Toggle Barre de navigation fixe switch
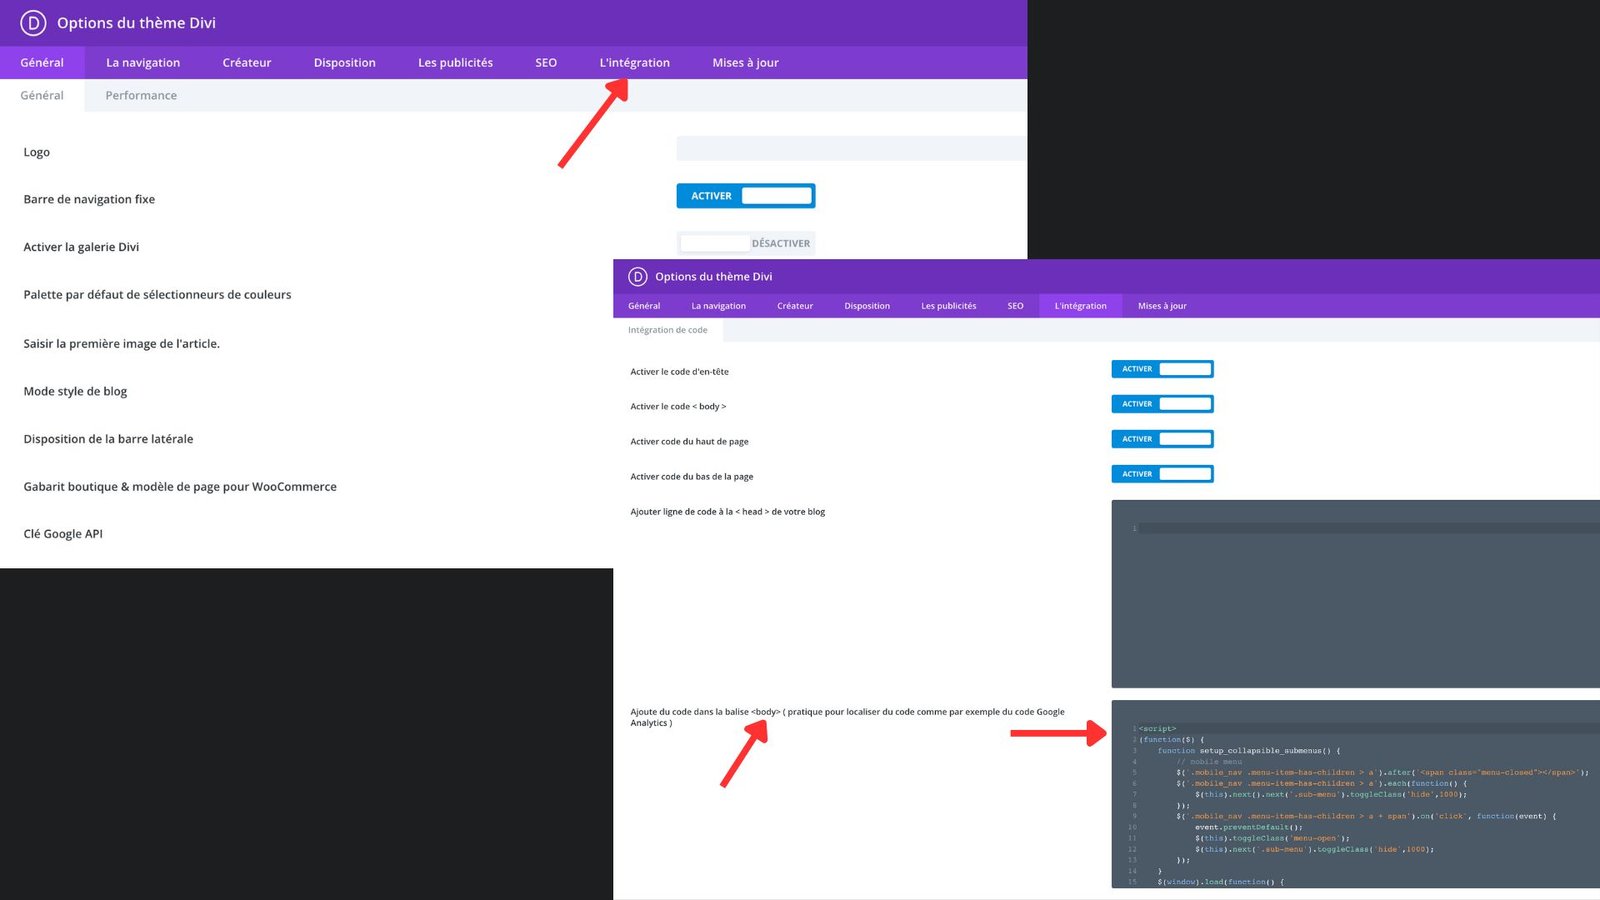This screenshot has height=900, width=1600. tap(746, 196)
